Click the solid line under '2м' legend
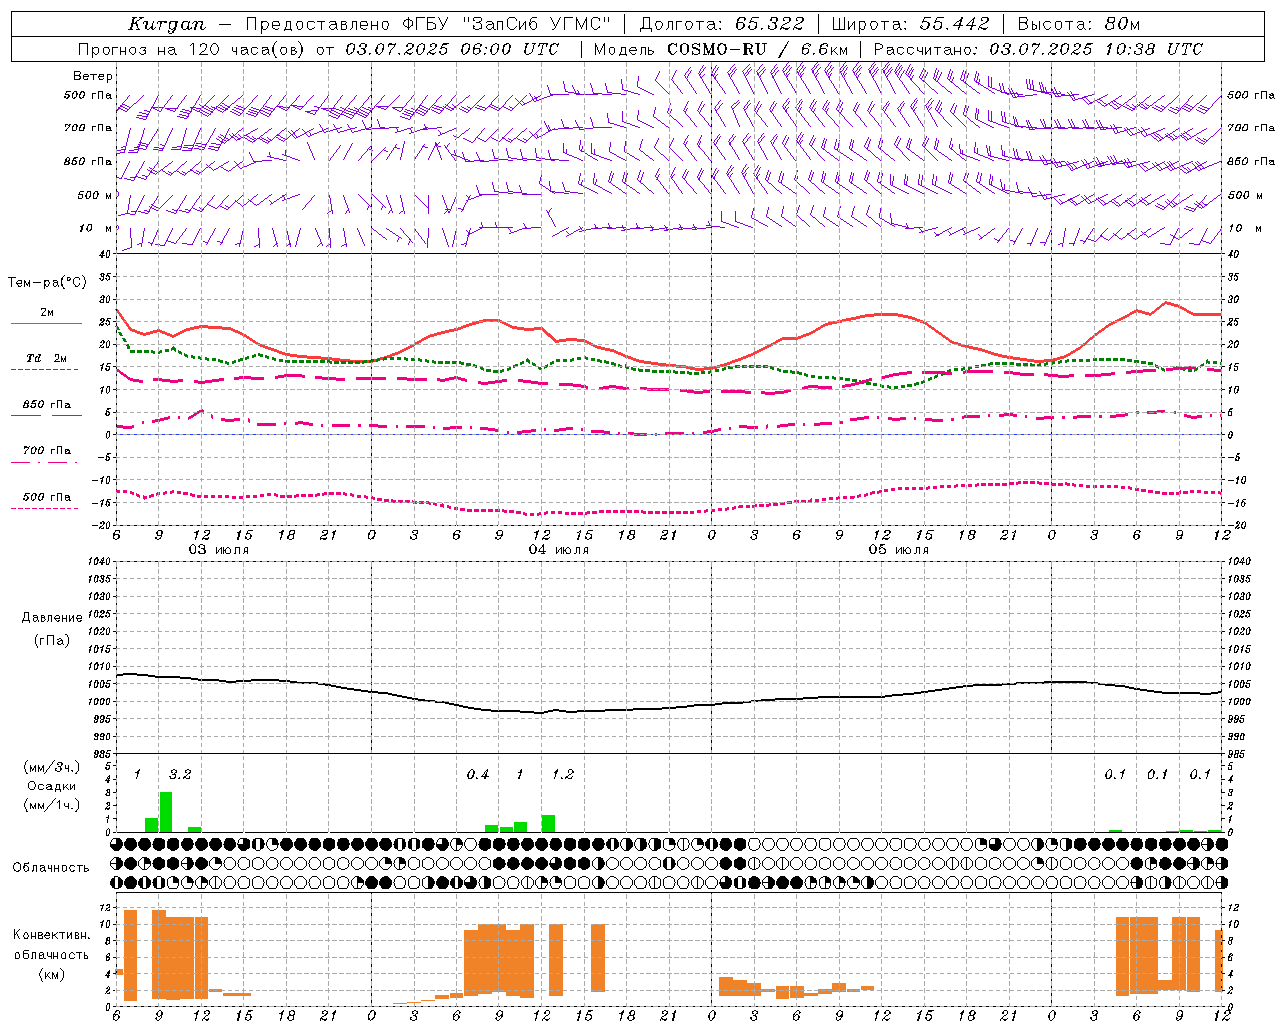Image resolution: width=1280 pixels, height=1024 pixels. (46, 323)
